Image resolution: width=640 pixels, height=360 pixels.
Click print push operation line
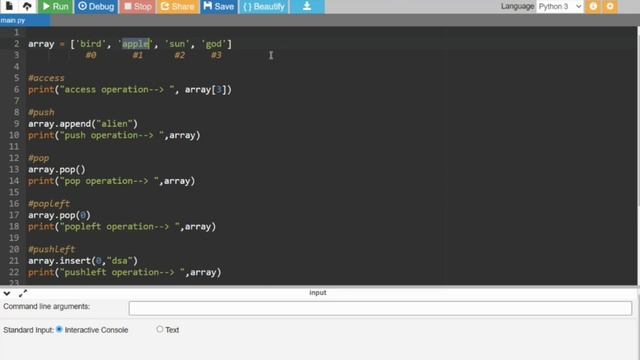[x=114, y=135]
